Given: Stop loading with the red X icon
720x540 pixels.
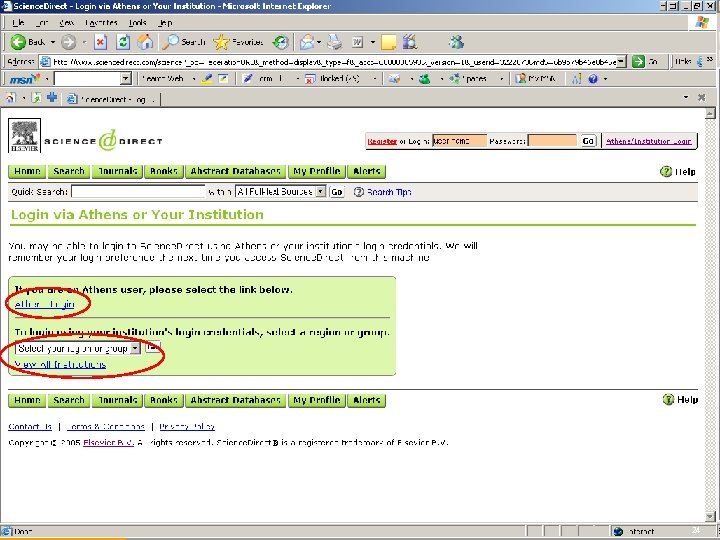Looking at the screenshot, I should [100, 42].
